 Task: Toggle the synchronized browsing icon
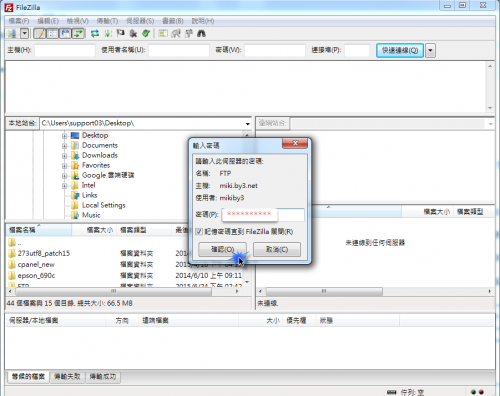click(189, 33)
